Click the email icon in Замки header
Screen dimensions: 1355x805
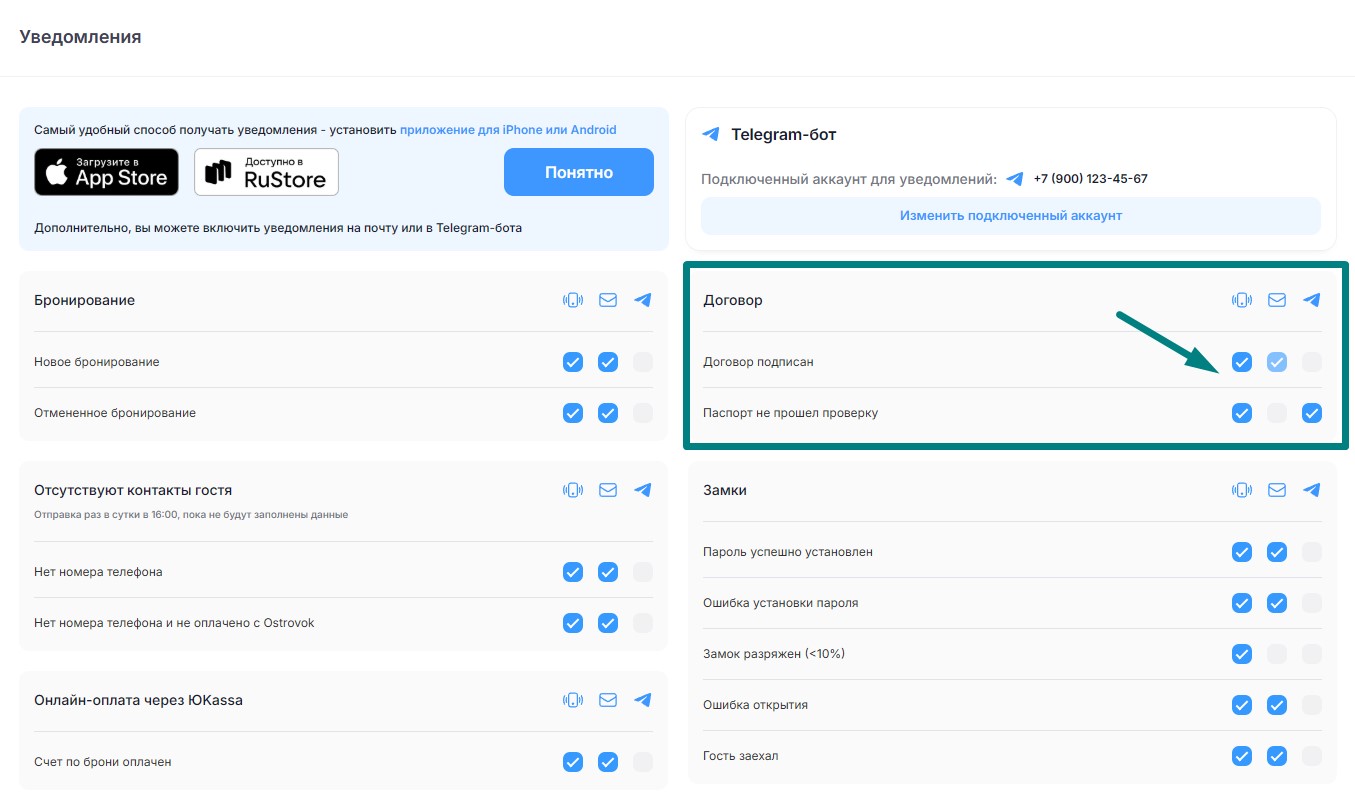coord(1277,490)
